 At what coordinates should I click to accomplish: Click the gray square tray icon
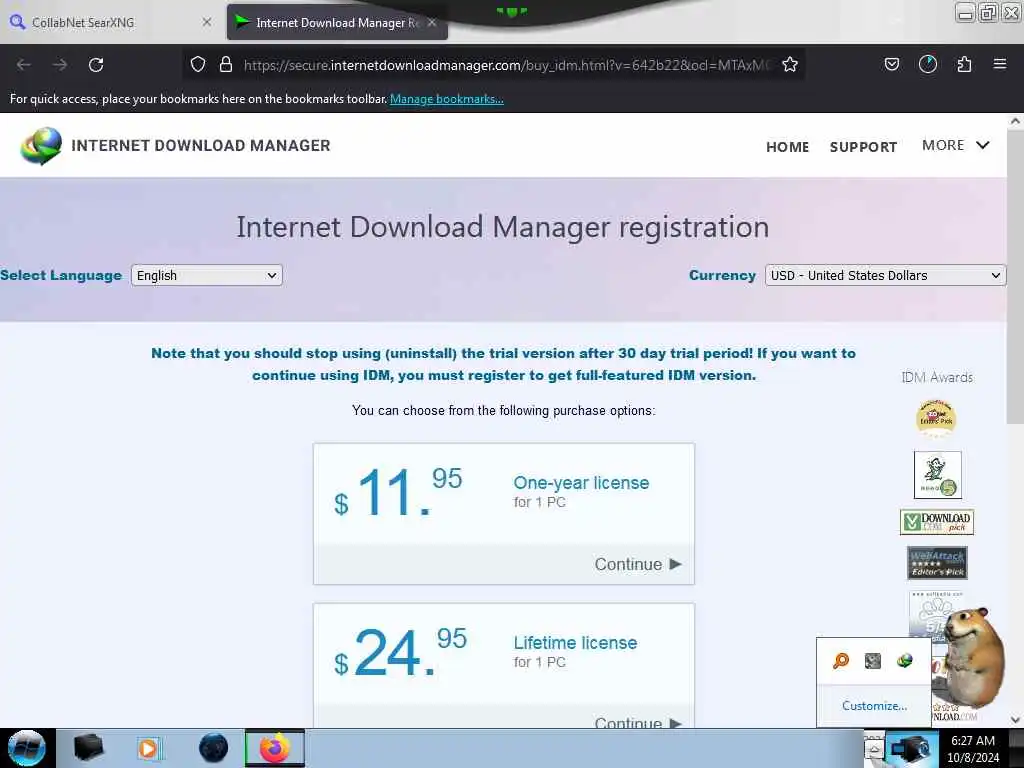click(x=872, y=661)
